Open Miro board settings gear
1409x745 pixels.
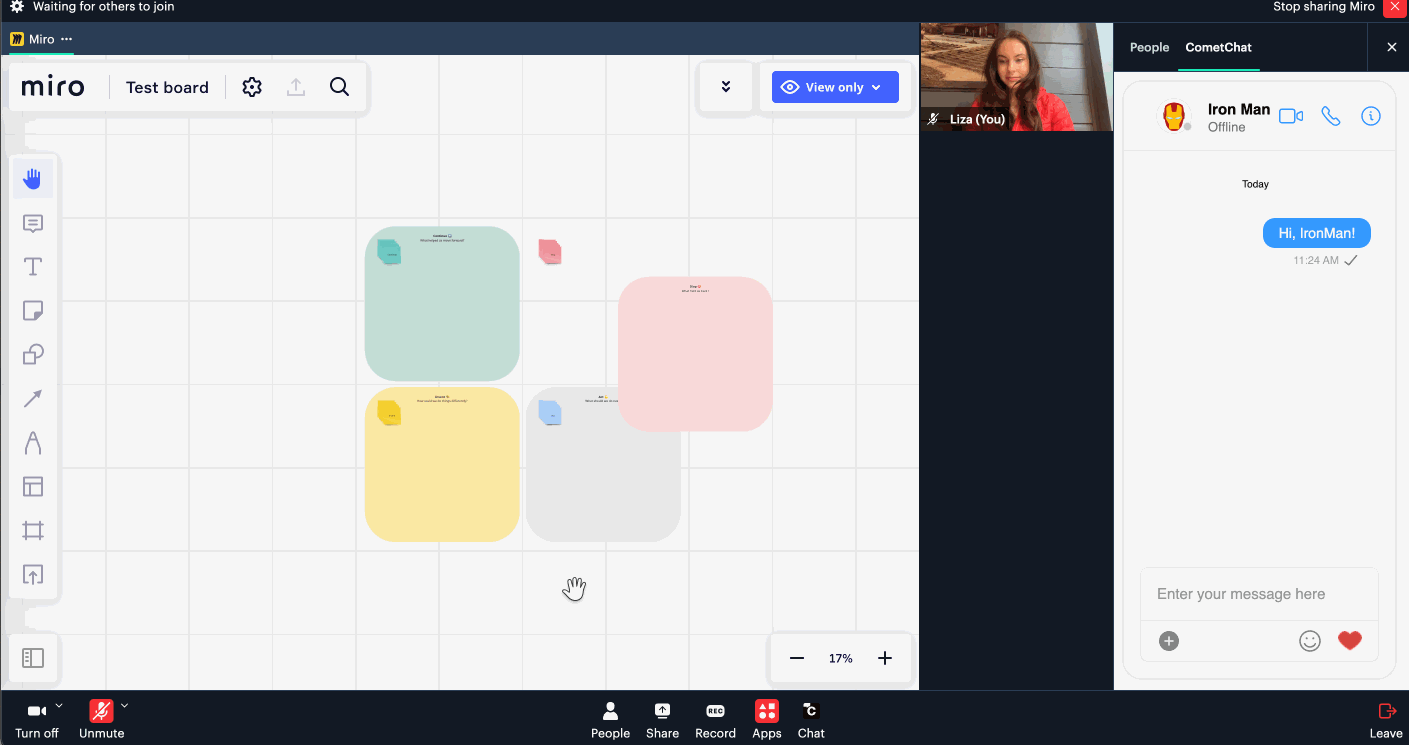click(x=252, y=87)
